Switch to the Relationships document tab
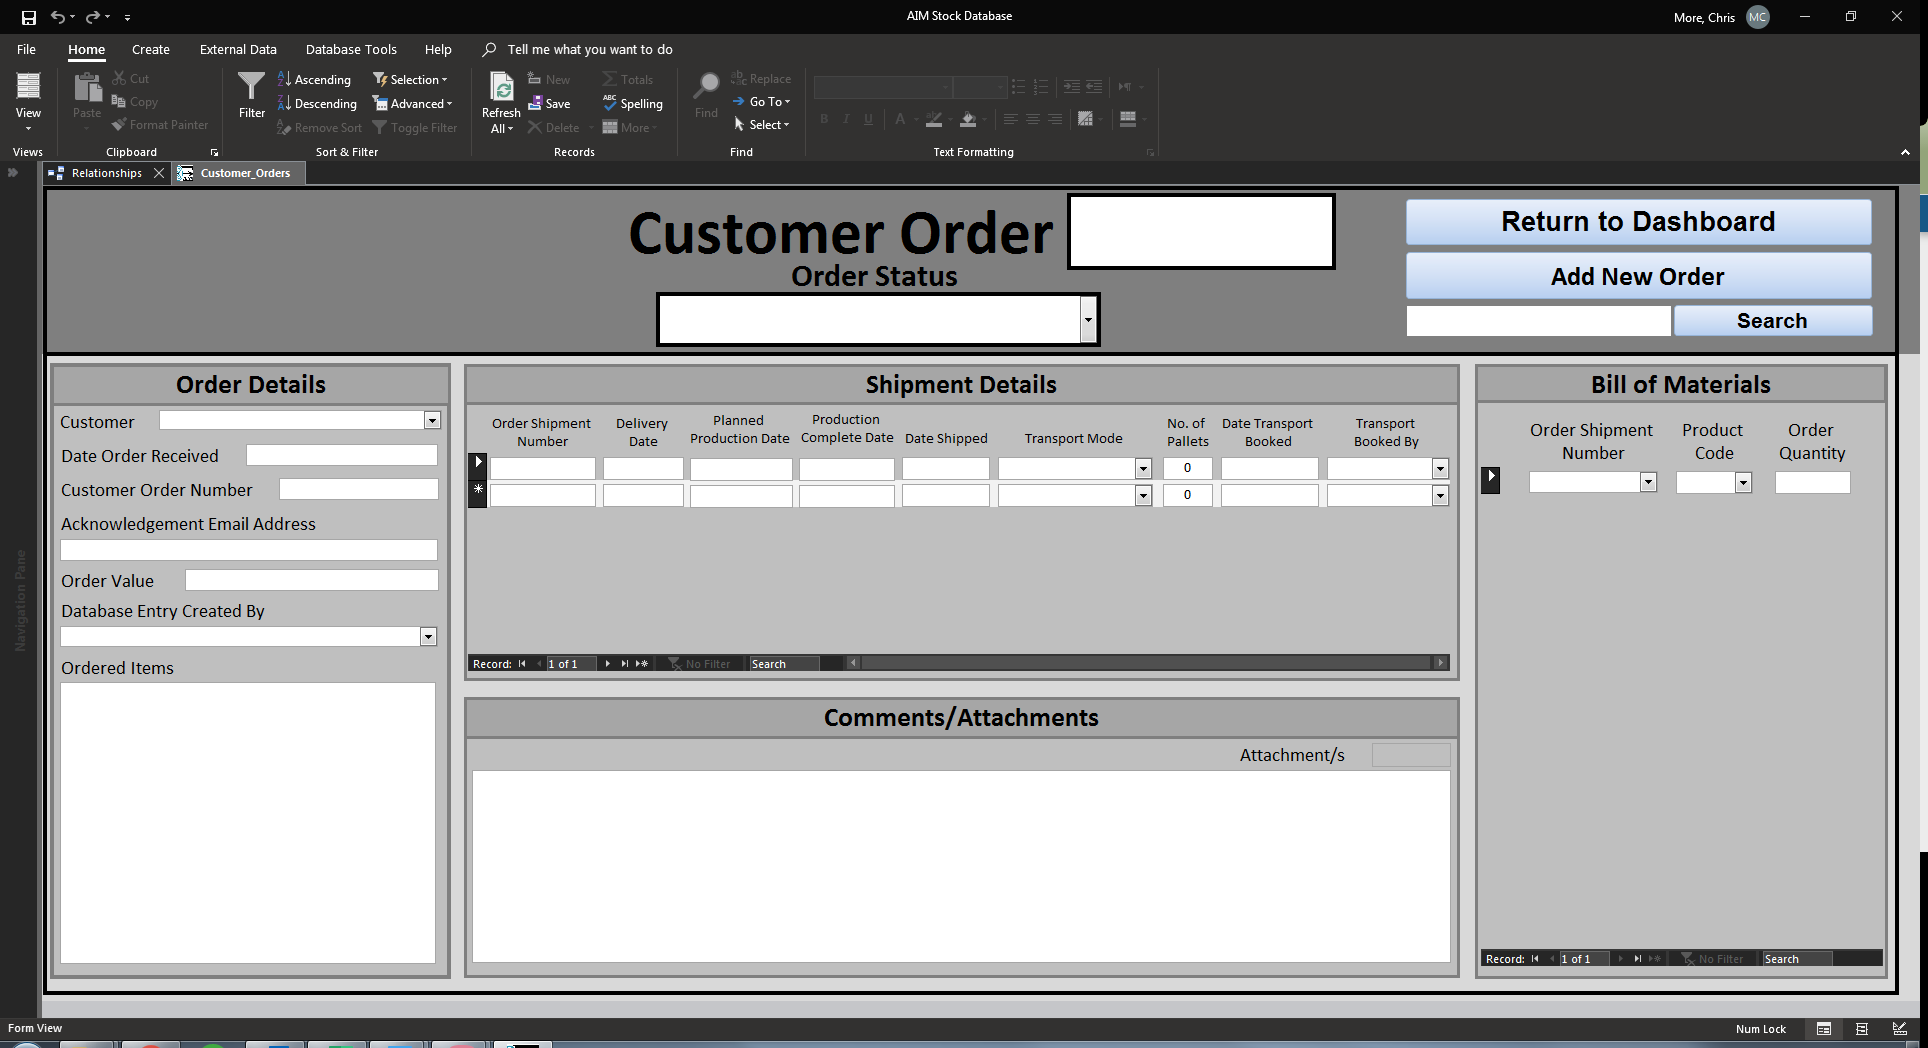The height and width of the screenshot is (1048, 1928). tap(106, 173)
